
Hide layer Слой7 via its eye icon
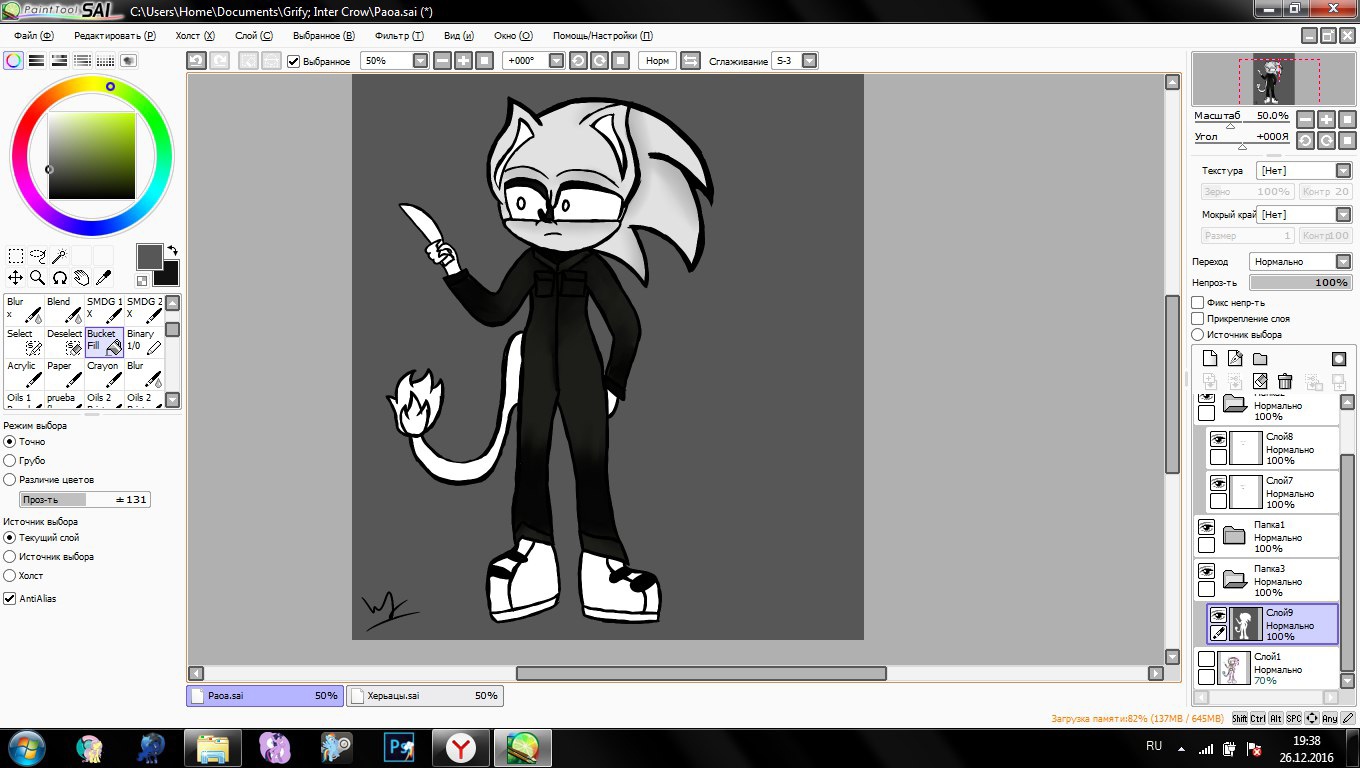click(x=1218, y=483)
